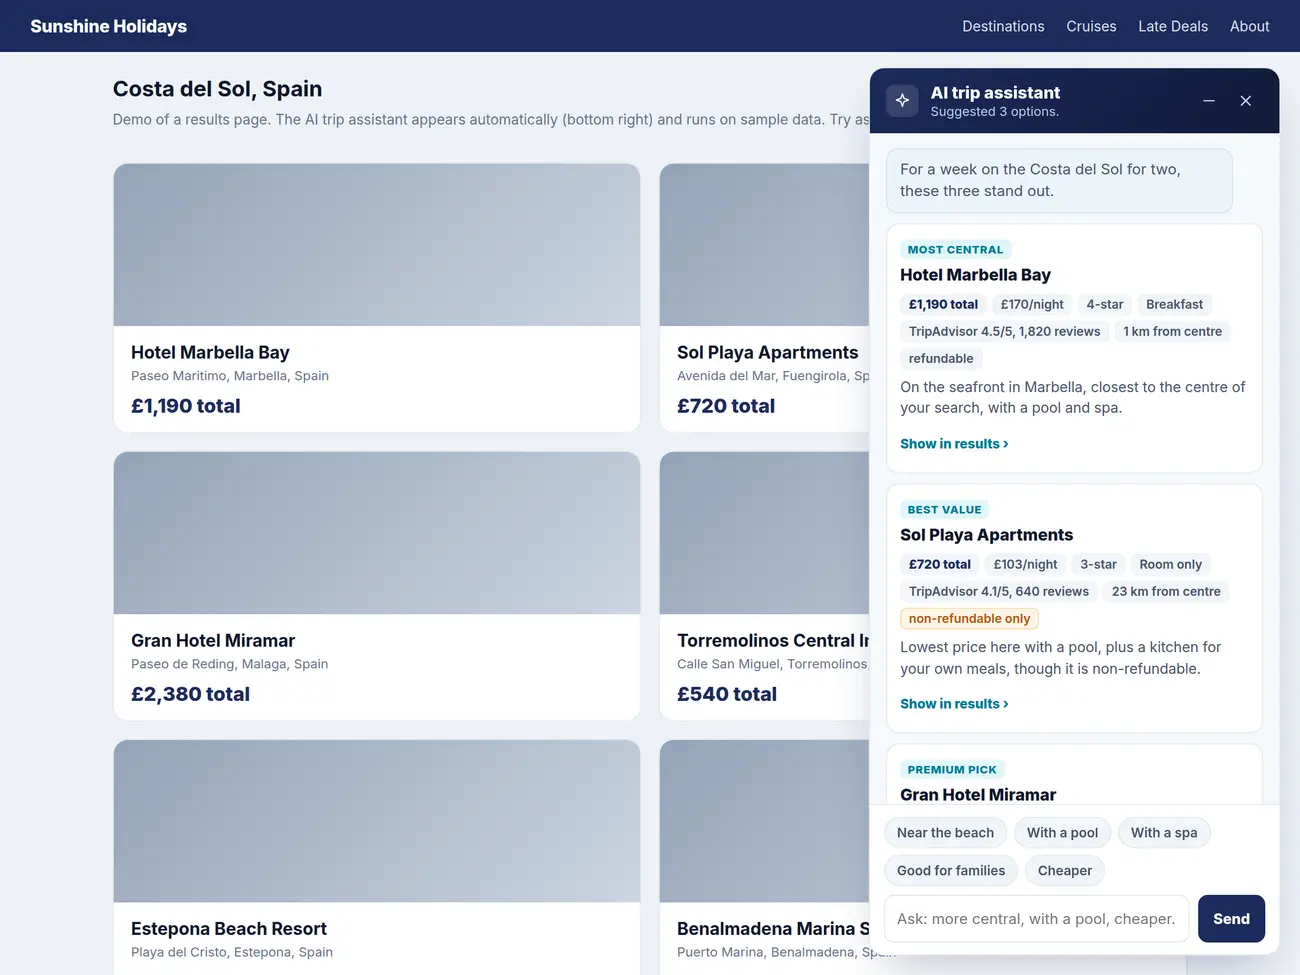
Task: Click the 'PREMIUM PICK' badge
Action: coord(952,770)
